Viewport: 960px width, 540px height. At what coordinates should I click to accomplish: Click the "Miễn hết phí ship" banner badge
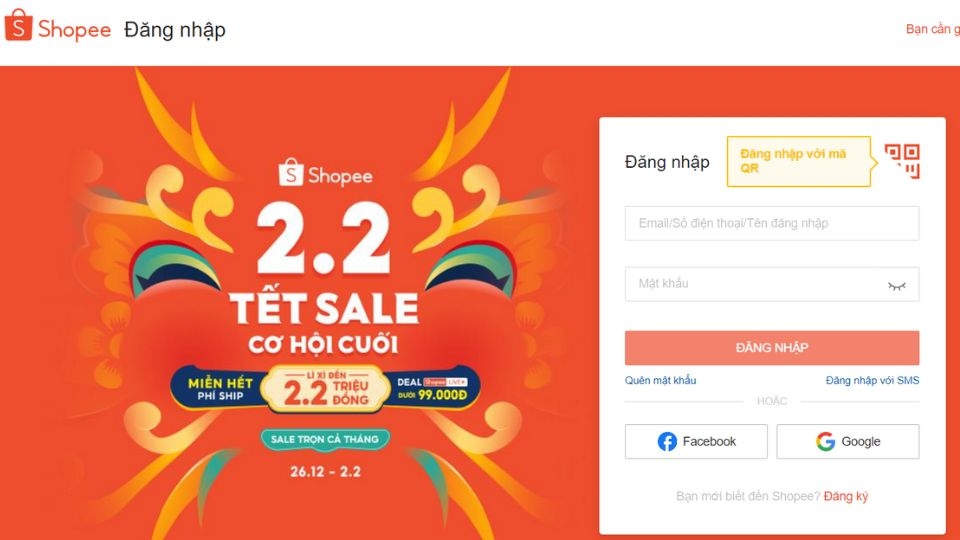(x=213, y=389)
